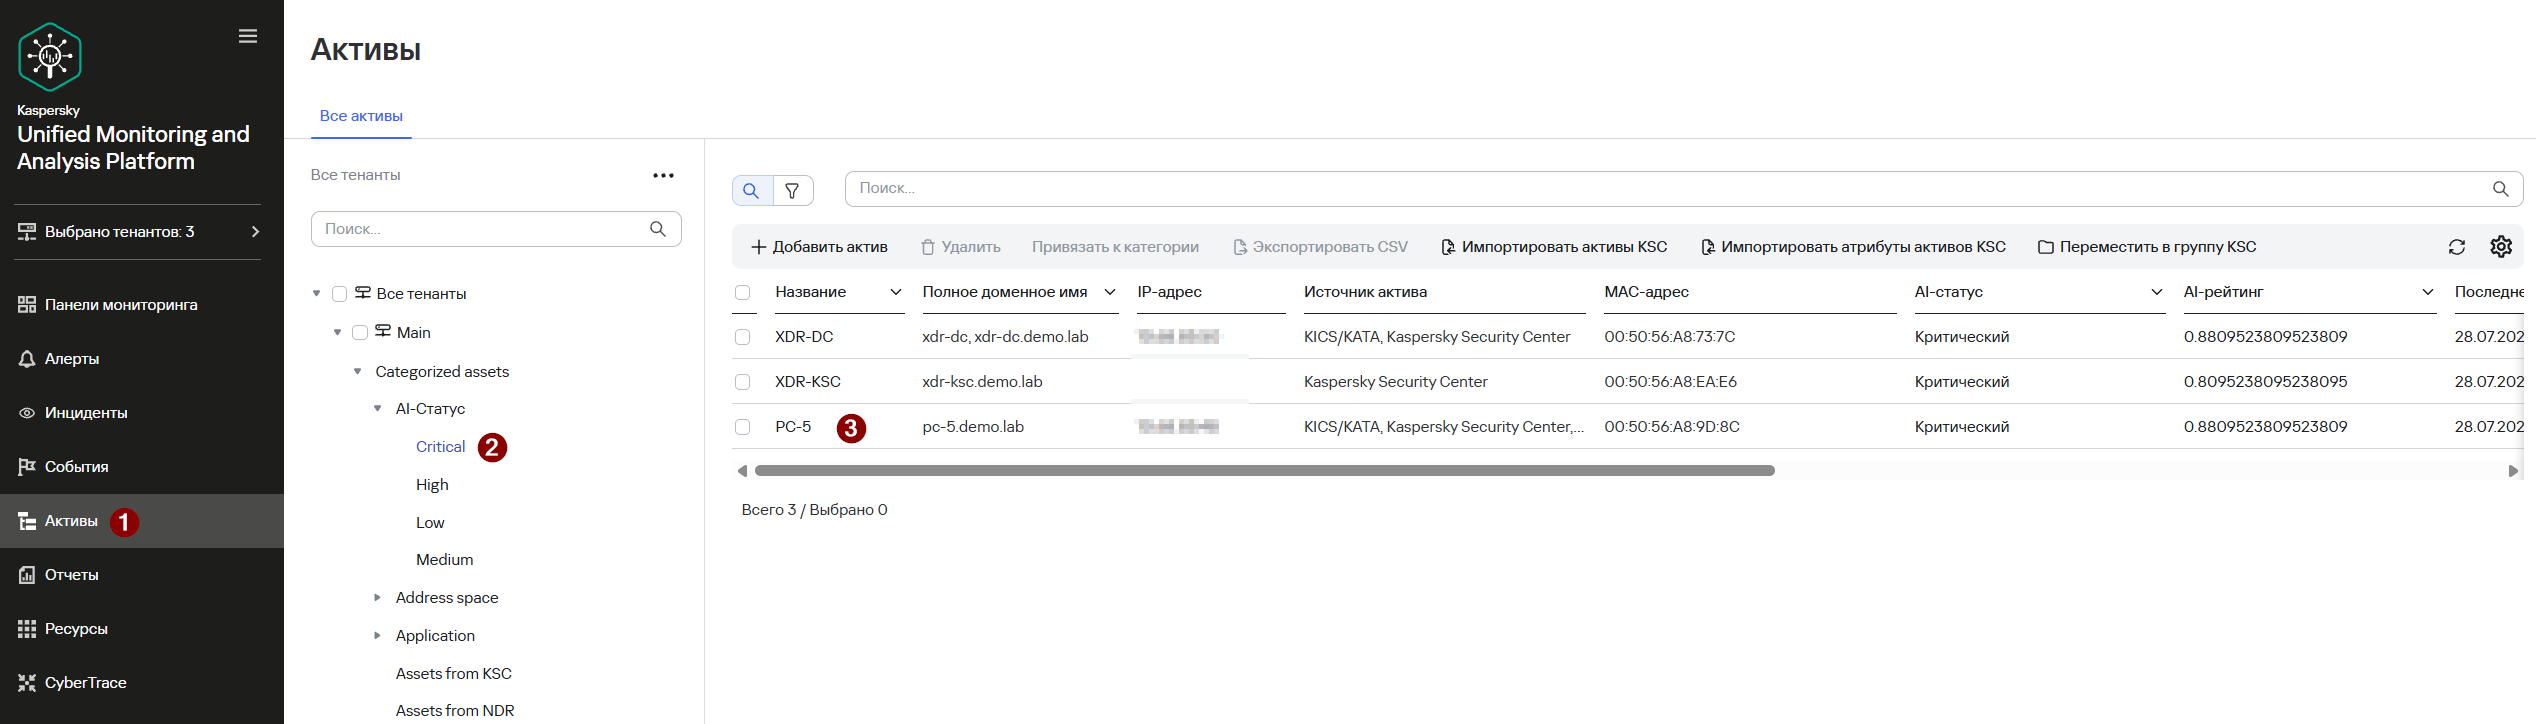Click the xdr-ksc.demo.lab domain cell
Screen dimensions: 2536x724
click(982, 382)
